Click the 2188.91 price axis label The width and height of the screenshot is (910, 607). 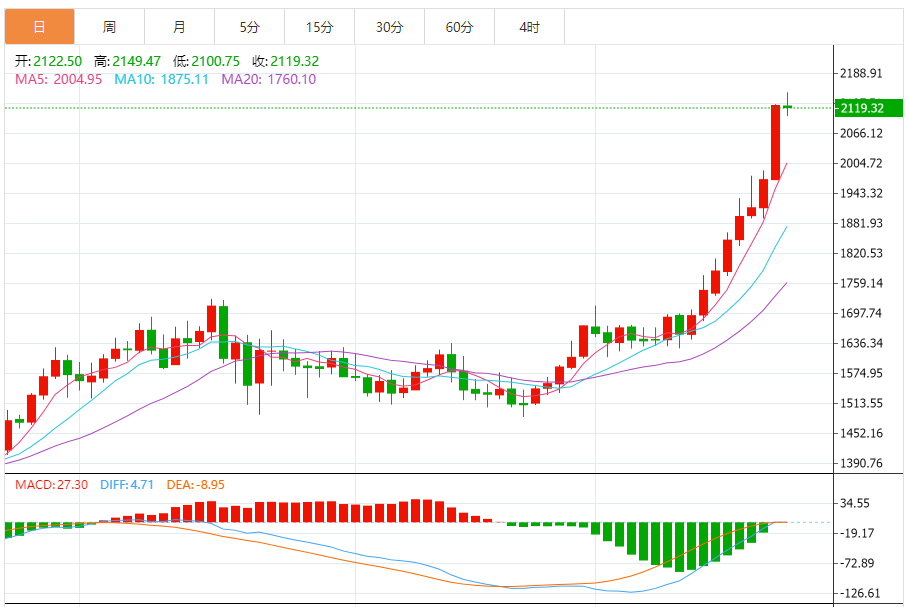[x=861, y=74]
